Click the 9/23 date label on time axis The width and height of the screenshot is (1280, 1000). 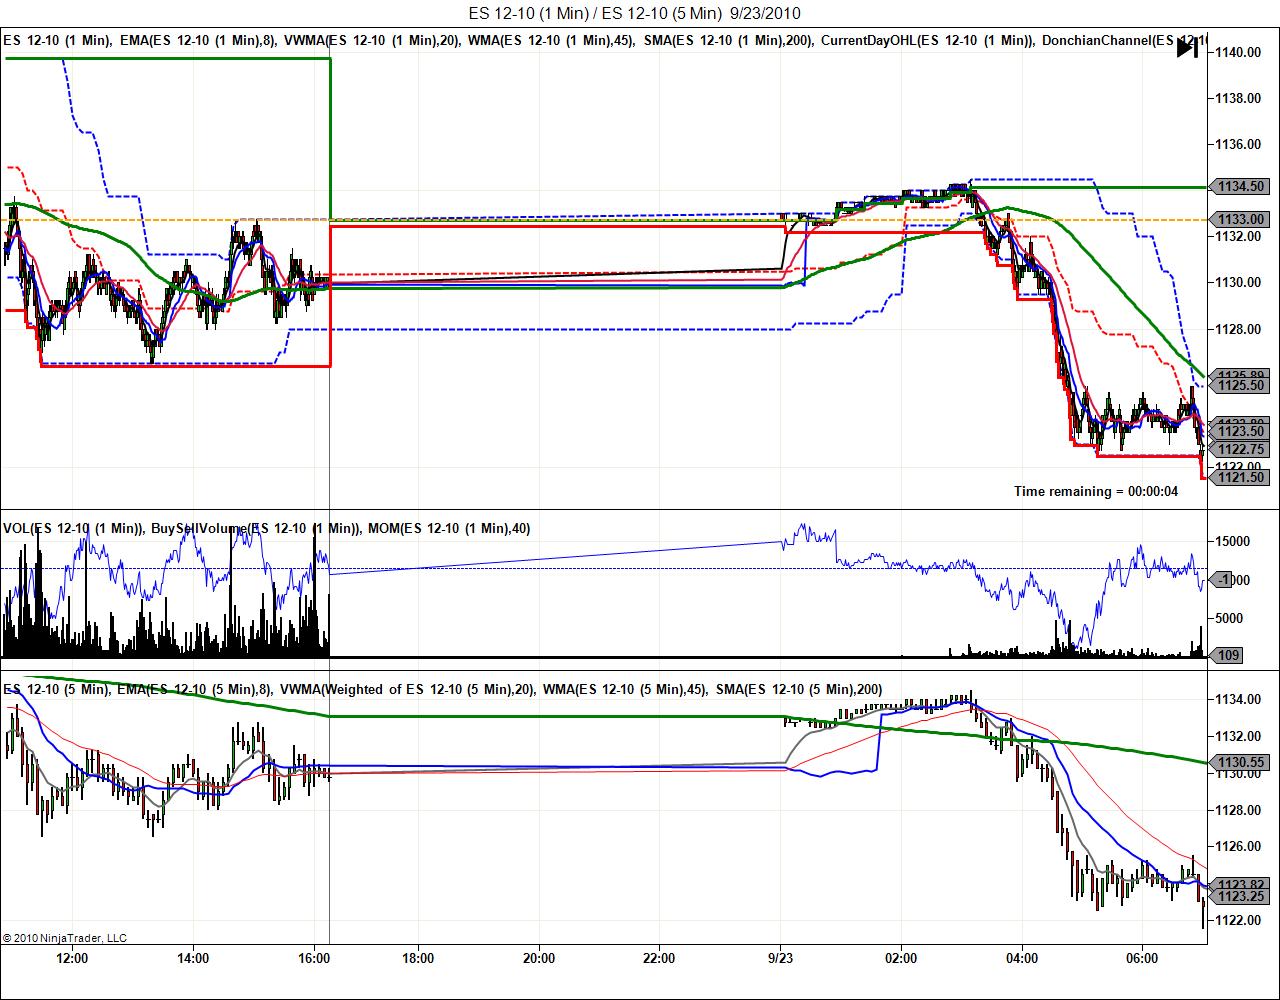click(x=781, y=958)
